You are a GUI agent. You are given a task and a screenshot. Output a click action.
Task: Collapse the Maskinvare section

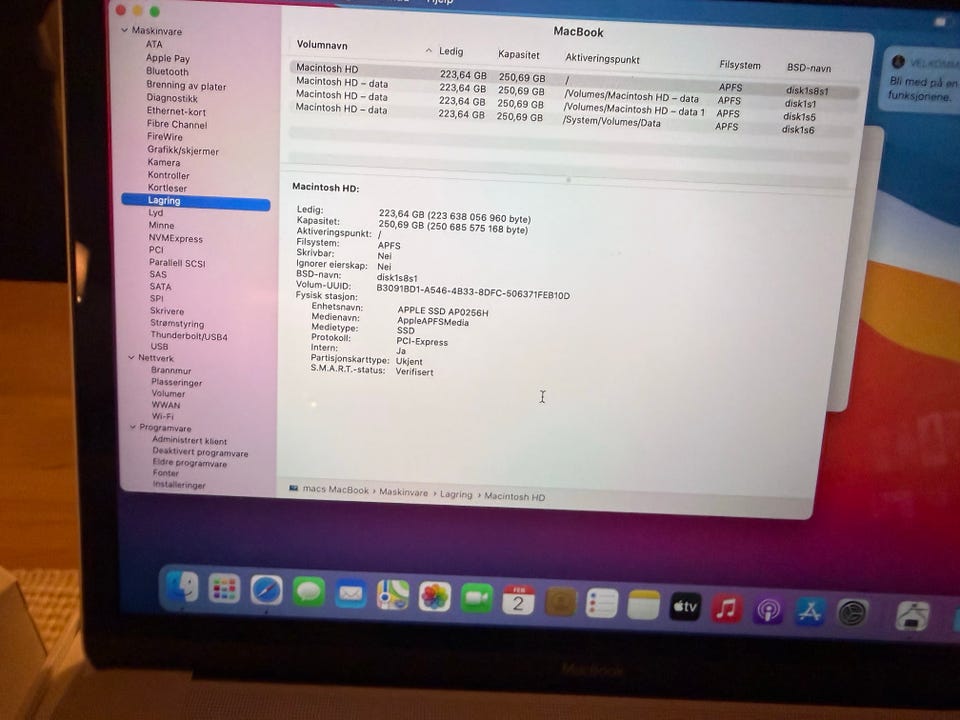click(x=124, y=29)
